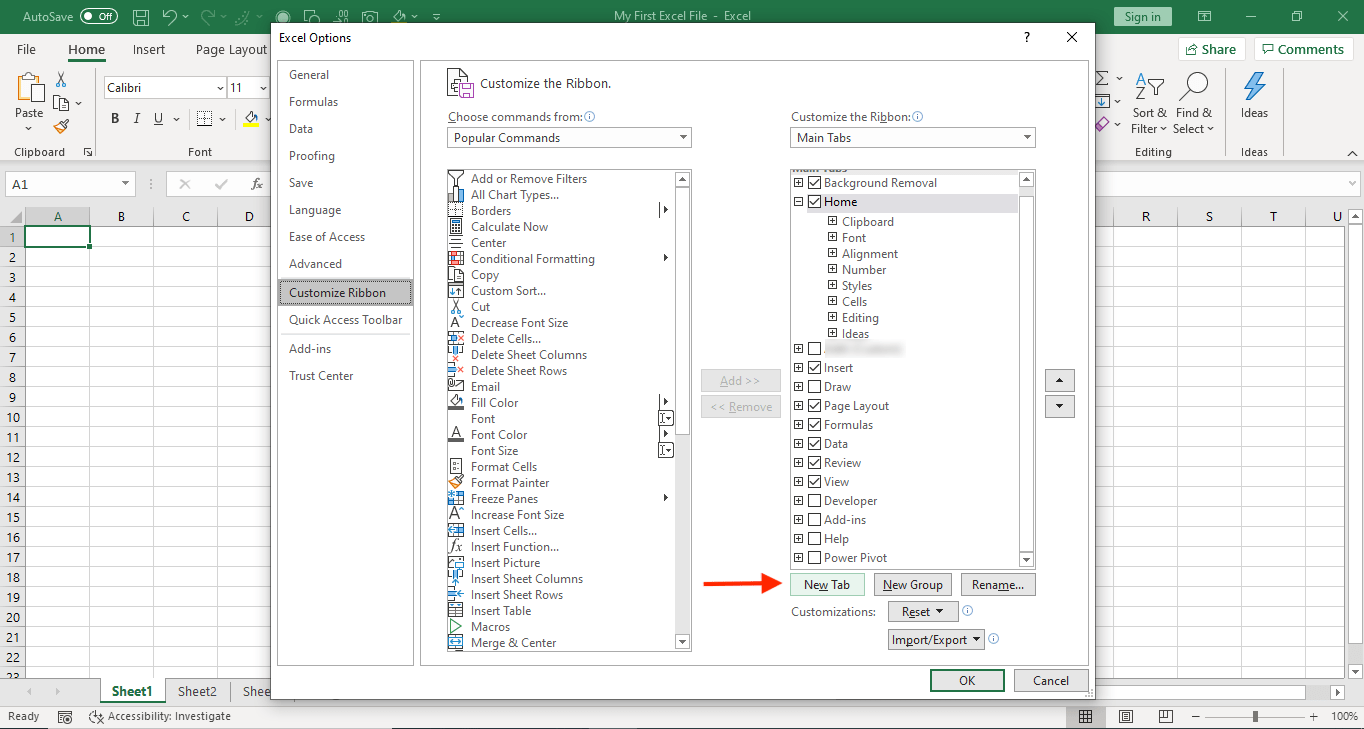Click Page Break Preview icon in status bar
1364x729 pixels.
click(x=1166, y=717)
